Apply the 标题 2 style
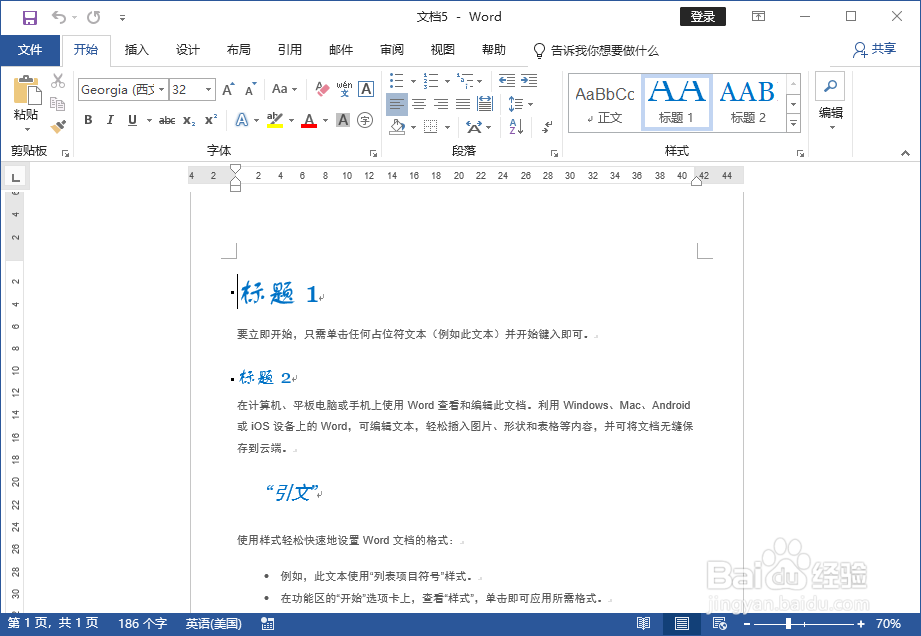This screenshot has width=921, height=636. [x=748, y=103]
